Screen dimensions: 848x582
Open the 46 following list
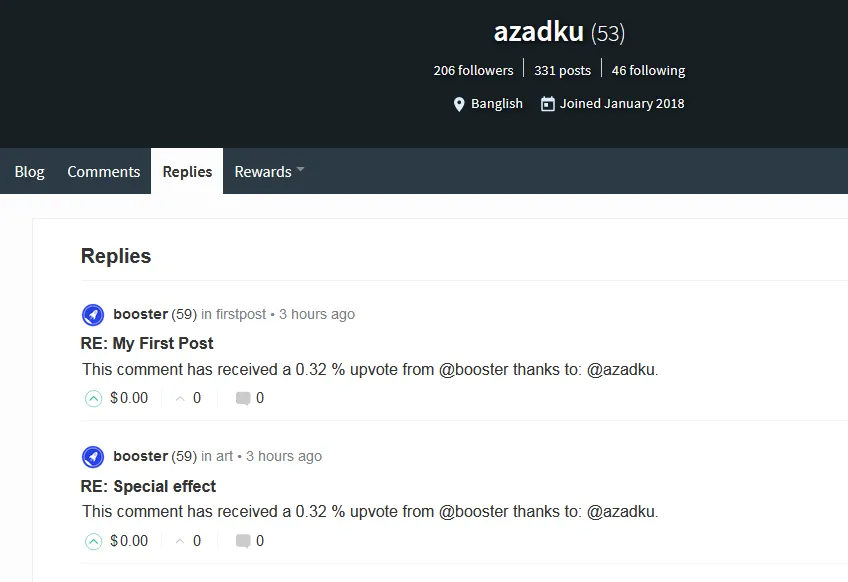click(x=648, y=70)
